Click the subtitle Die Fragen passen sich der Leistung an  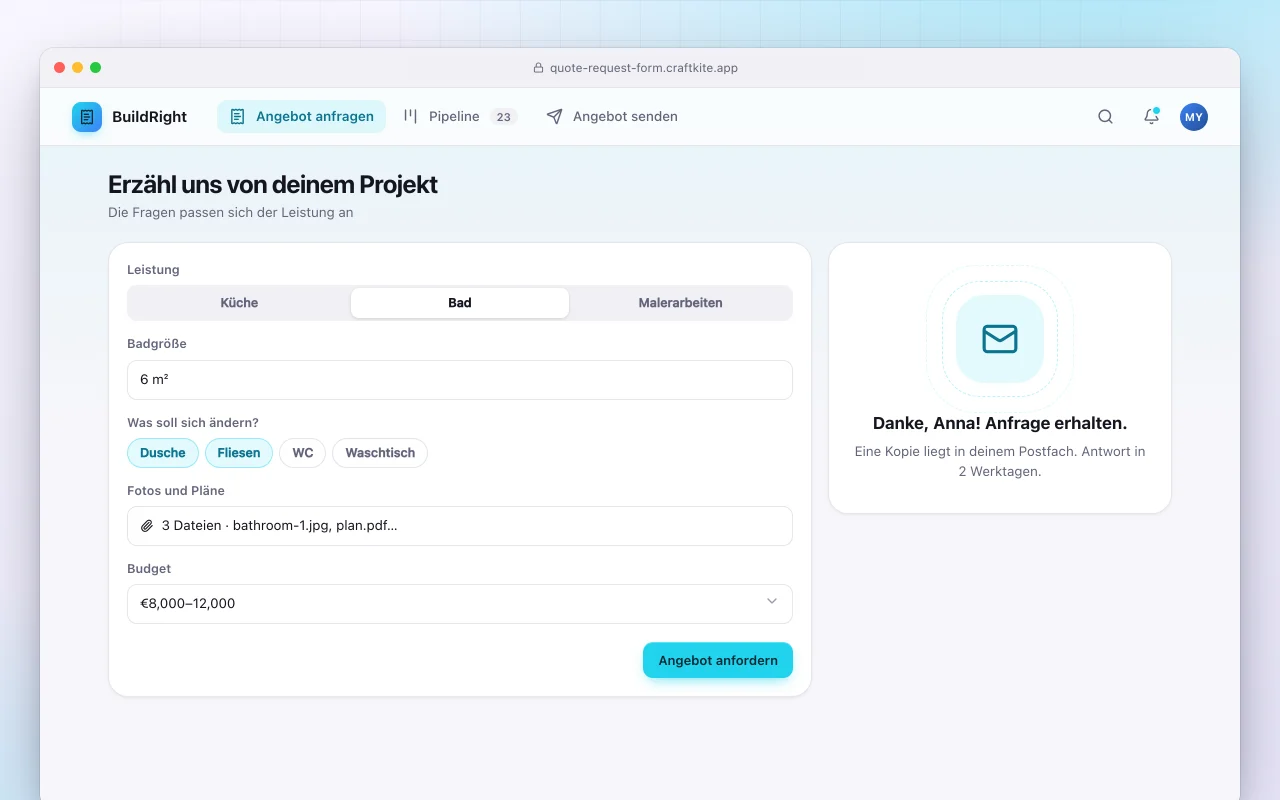231,212
